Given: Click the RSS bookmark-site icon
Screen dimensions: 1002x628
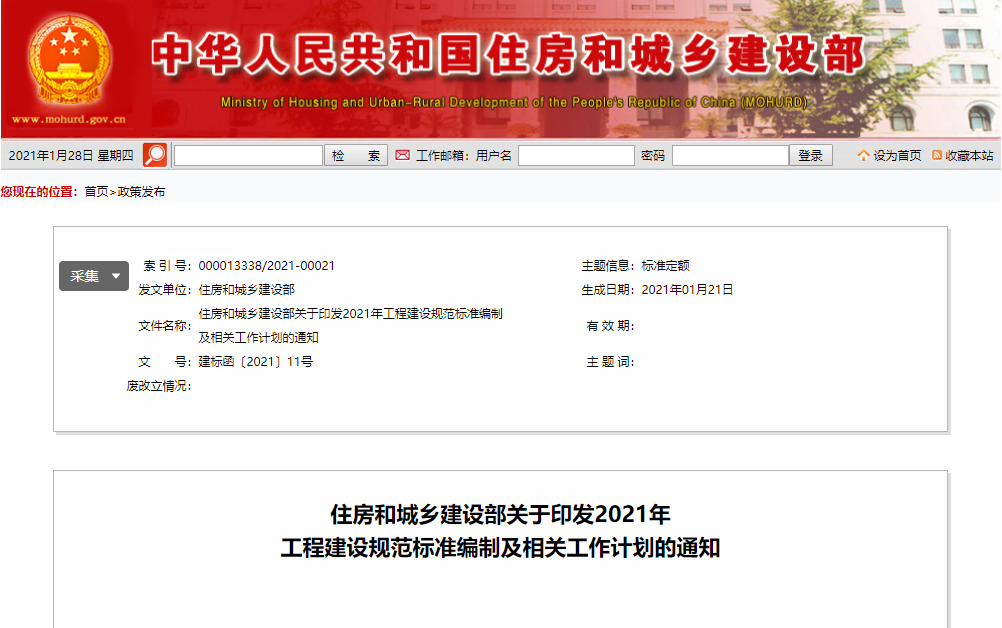Looking at the screenshot, I should 937,155.
